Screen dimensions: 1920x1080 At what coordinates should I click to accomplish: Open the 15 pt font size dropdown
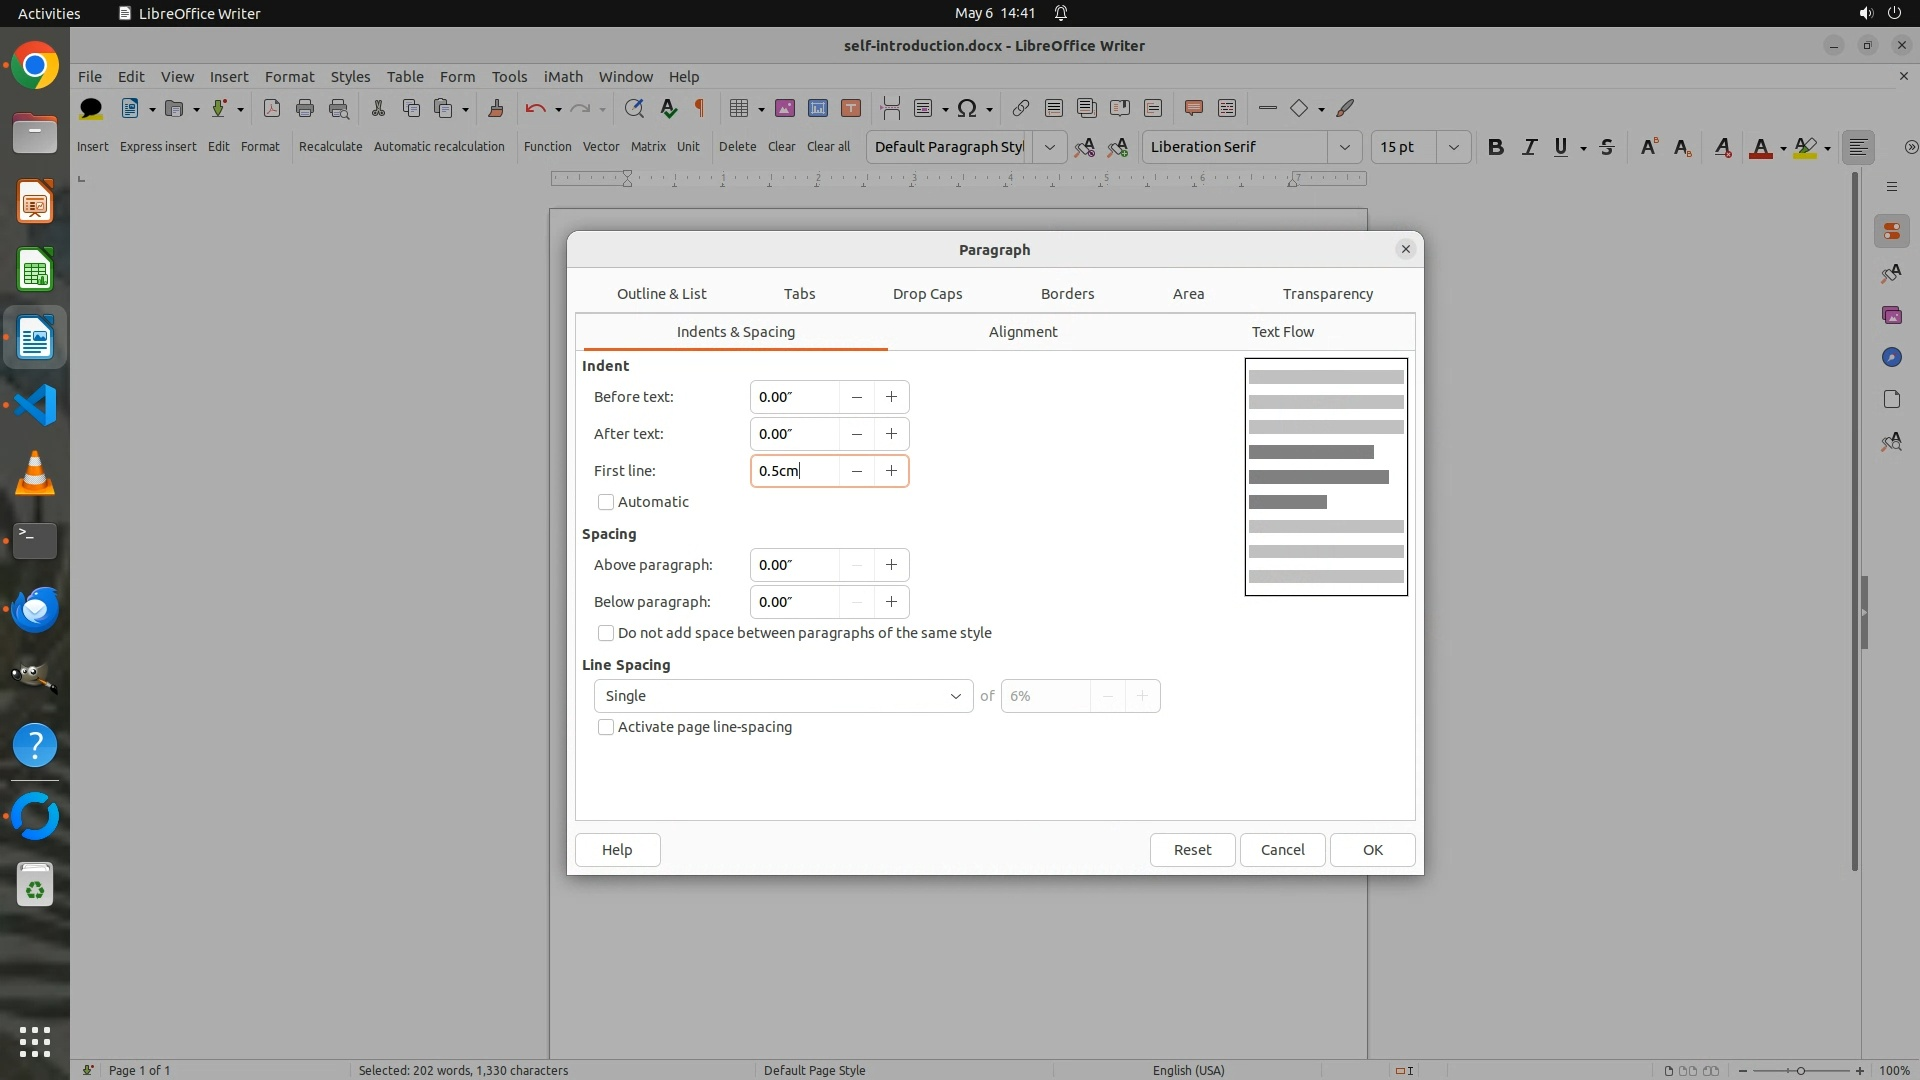point(1453,147)
